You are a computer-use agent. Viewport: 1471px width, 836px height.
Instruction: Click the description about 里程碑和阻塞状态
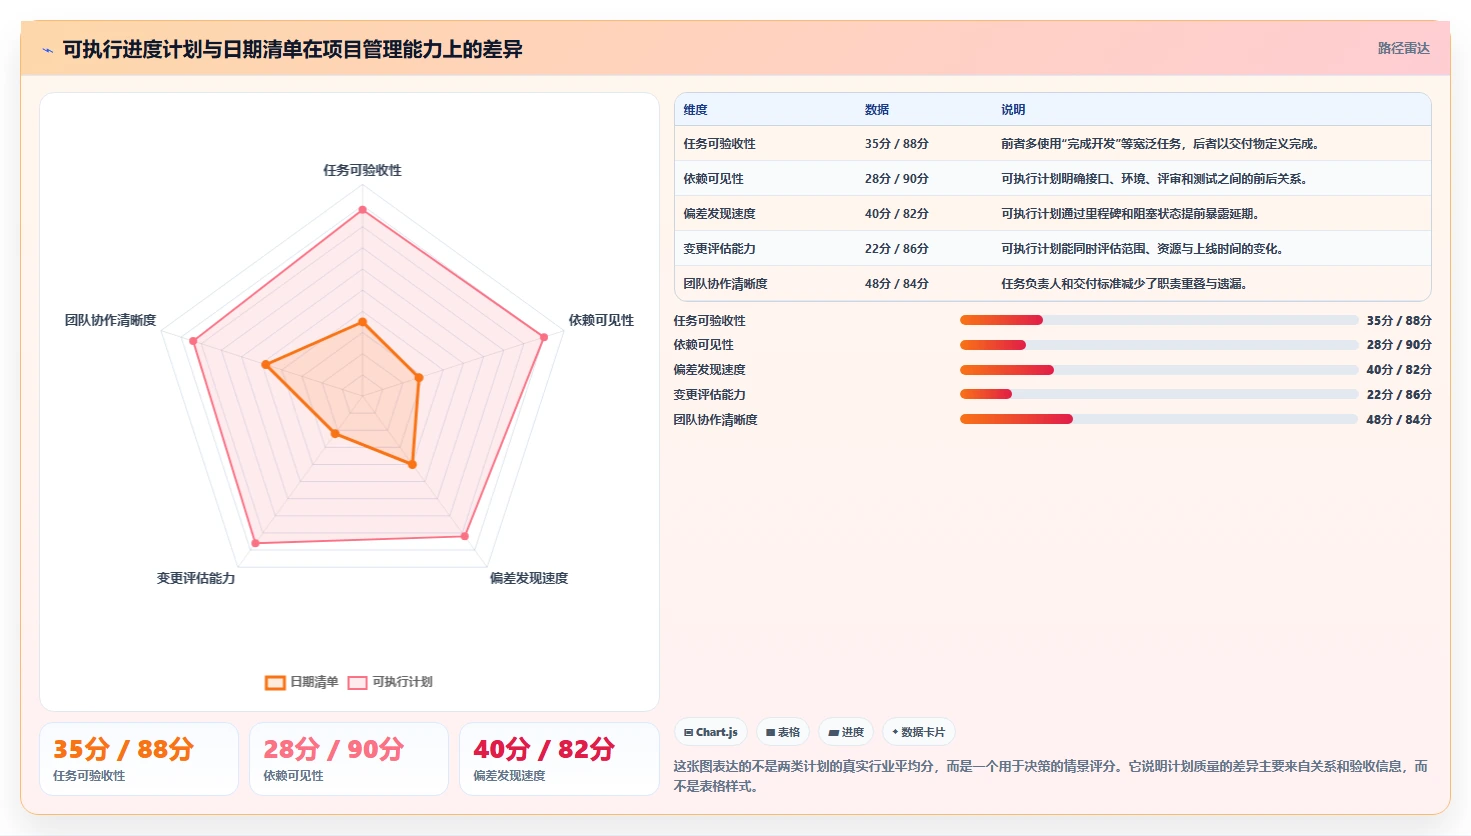1132,214
